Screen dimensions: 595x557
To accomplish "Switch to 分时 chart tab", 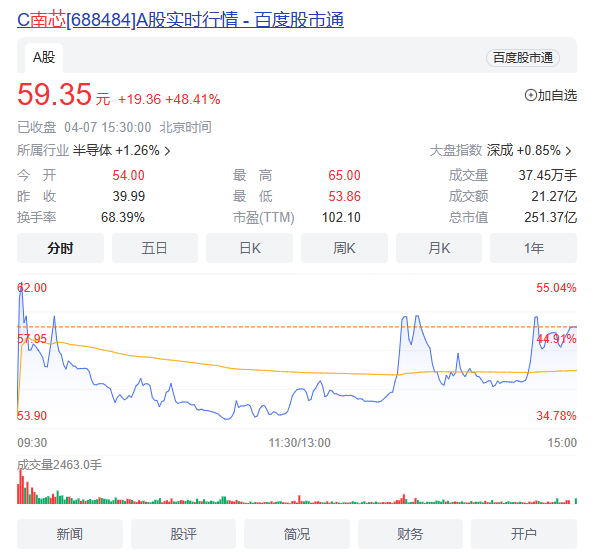I will pos(60,248).
